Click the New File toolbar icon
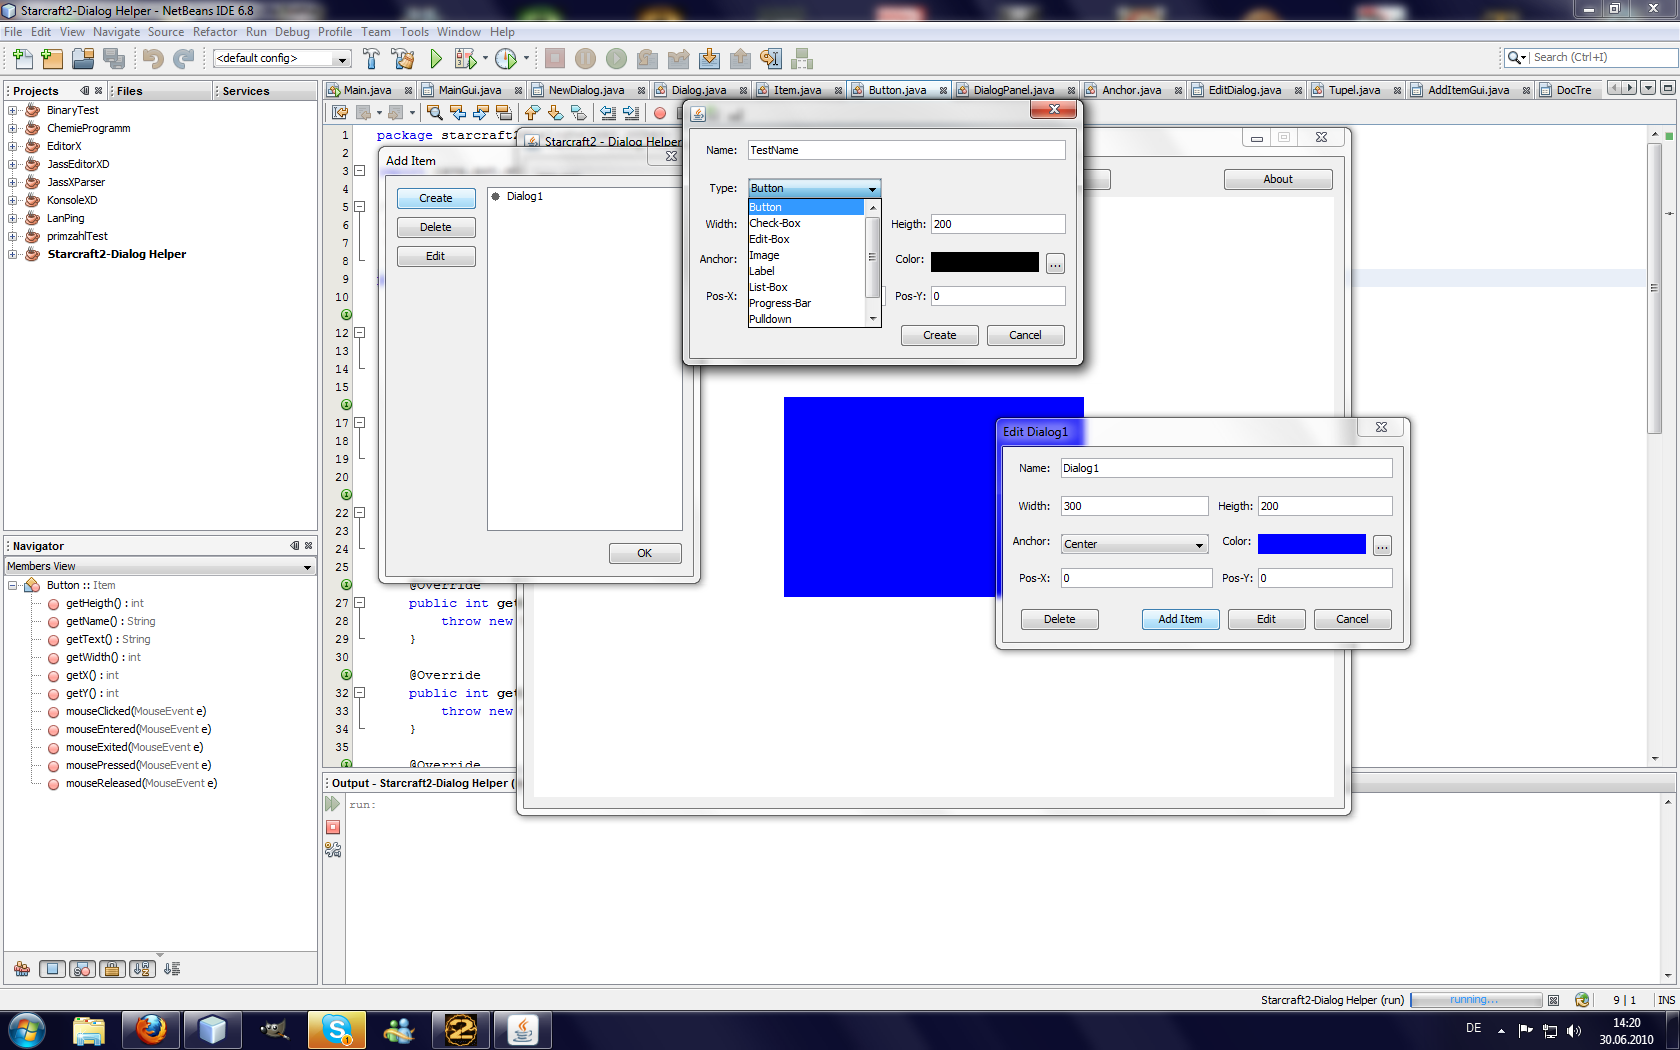 pyautogui.click(x=22, y=59)
